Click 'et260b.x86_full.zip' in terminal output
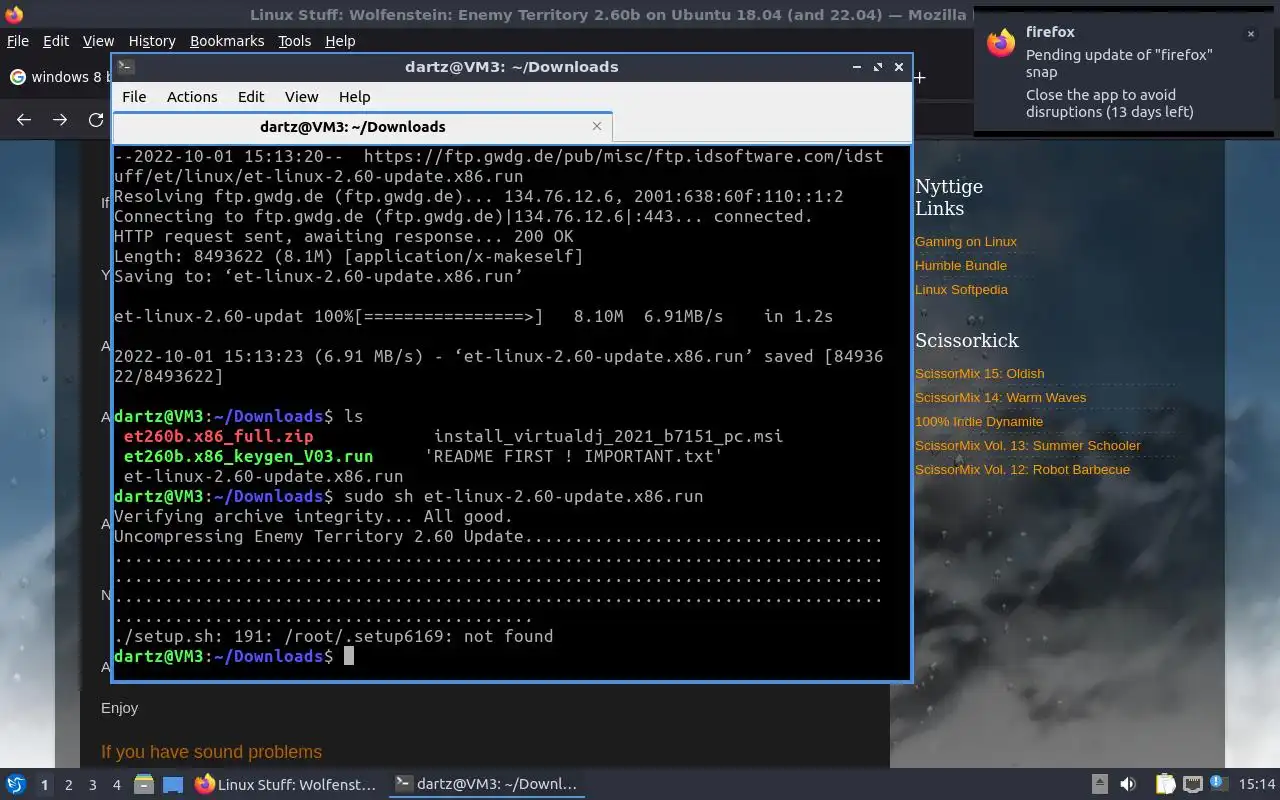This screenshot has height=800, width=1280. pyautogui.click(x=218, y=436)
